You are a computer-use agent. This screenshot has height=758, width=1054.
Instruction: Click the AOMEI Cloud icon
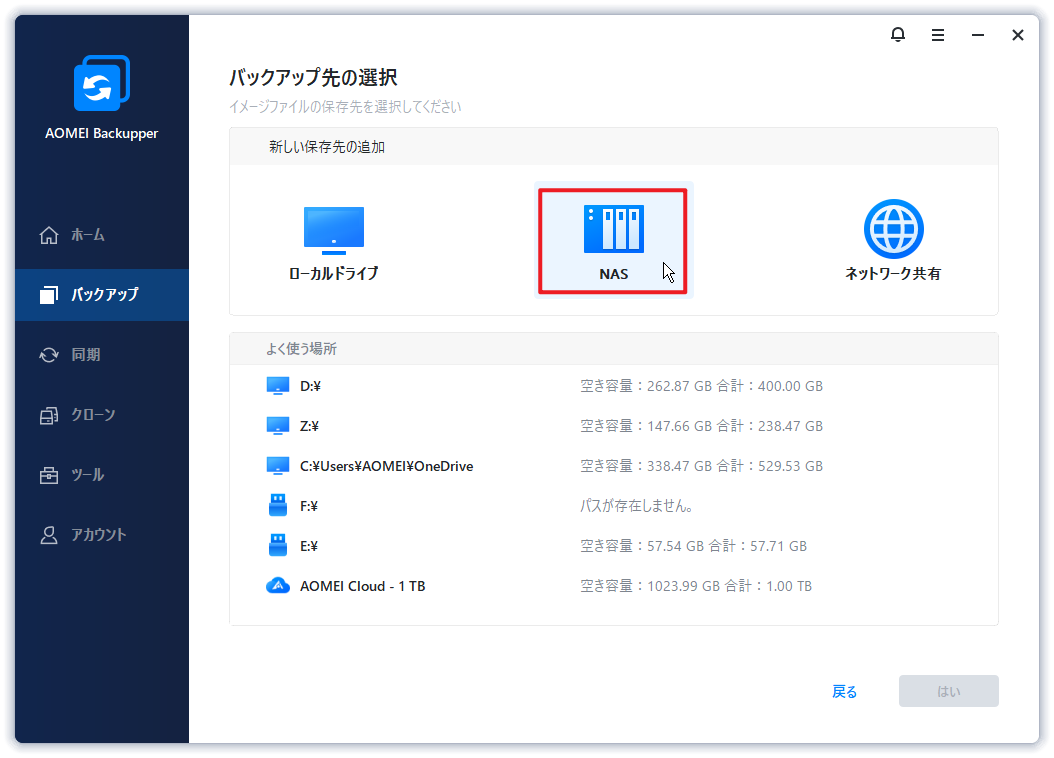point(278,586)
